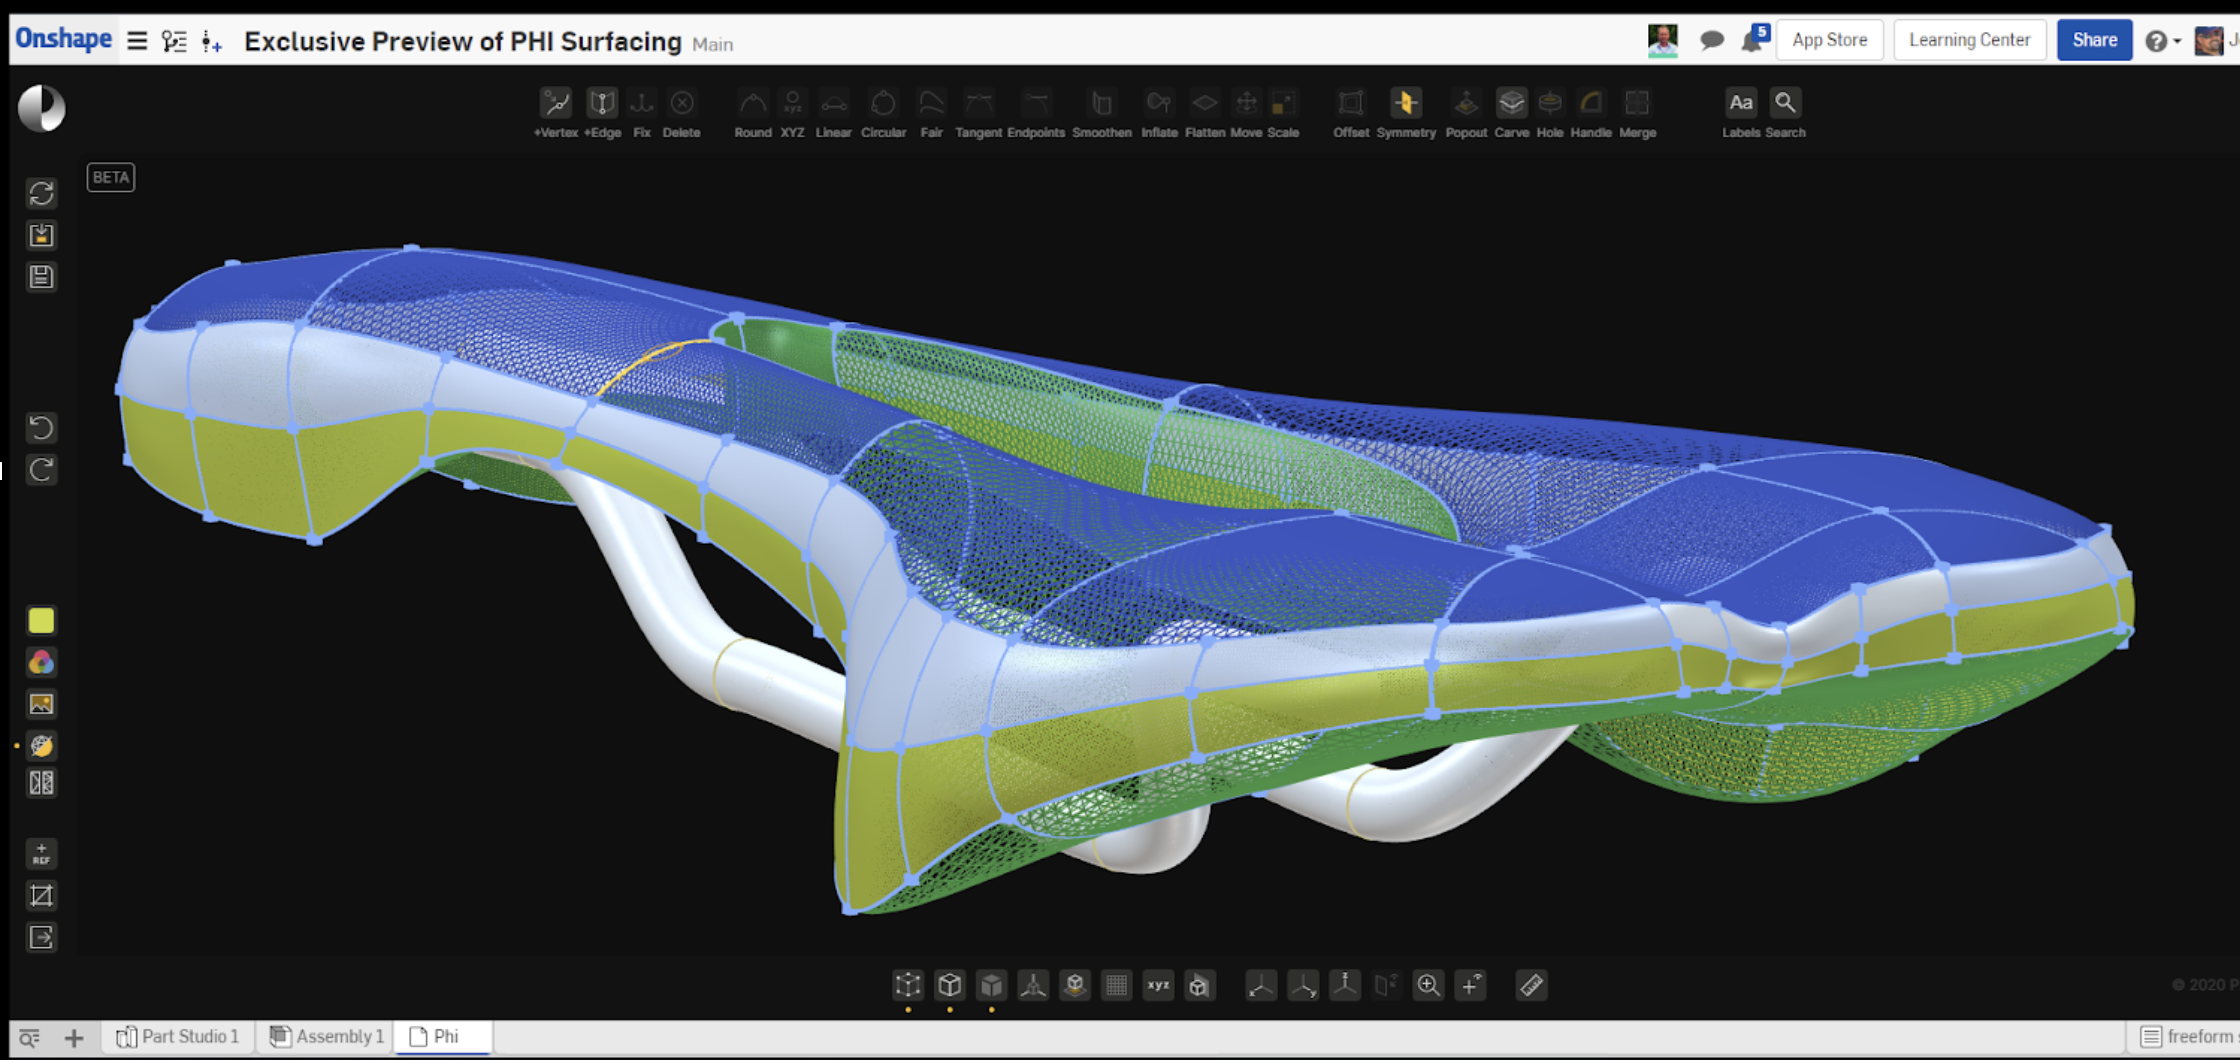Switch to Assembly 1 tab
2240x1060 pixels.
[x=327, y=1037]
